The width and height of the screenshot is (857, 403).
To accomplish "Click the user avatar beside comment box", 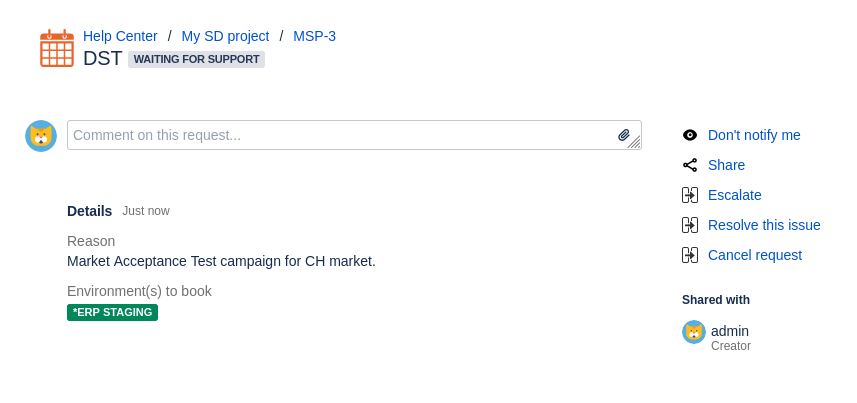I will pyautogui.click(x=41, y=136).
